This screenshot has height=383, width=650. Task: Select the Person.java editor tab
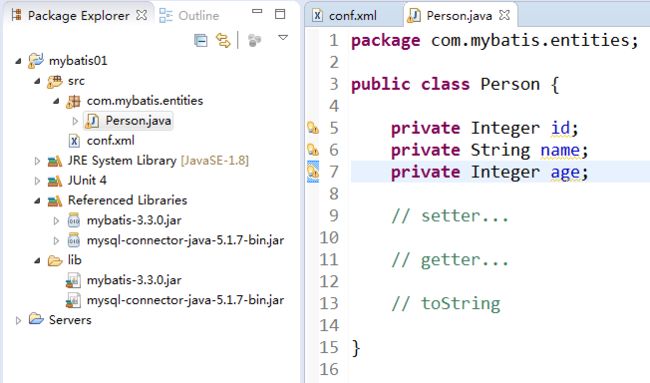[459, 16]
